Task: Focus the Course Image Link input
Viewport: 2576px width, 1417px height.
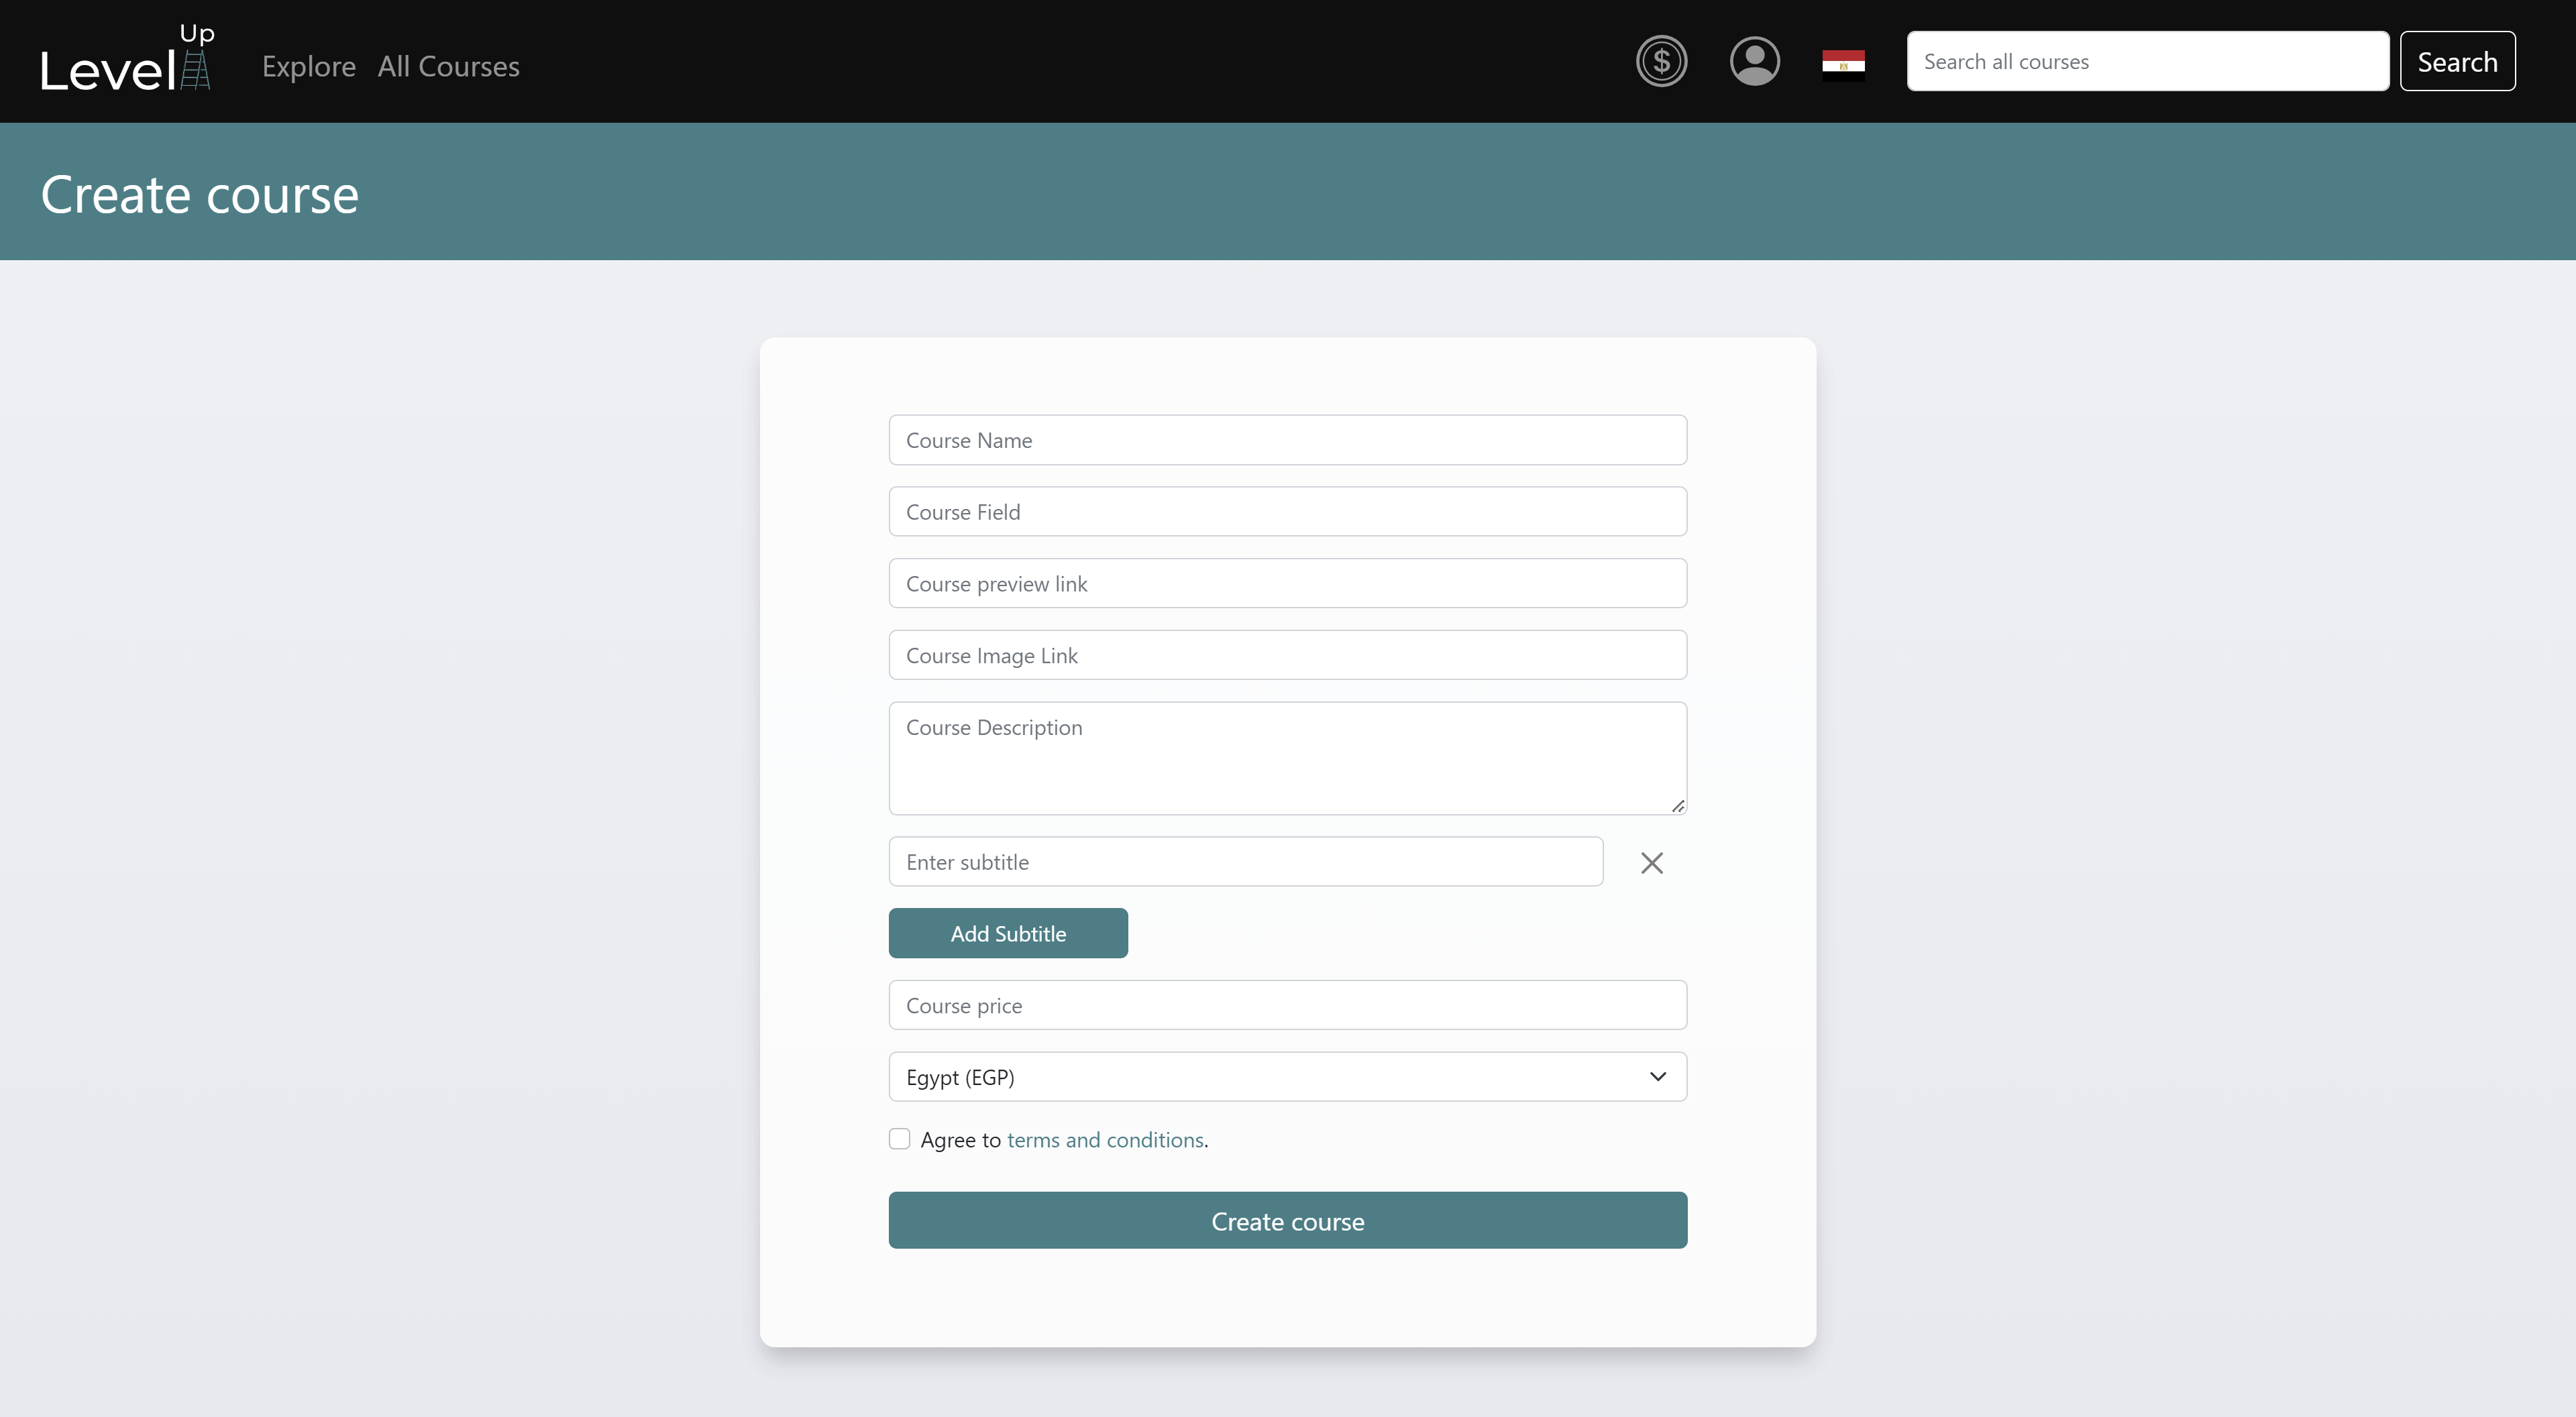Action: 1286,655
